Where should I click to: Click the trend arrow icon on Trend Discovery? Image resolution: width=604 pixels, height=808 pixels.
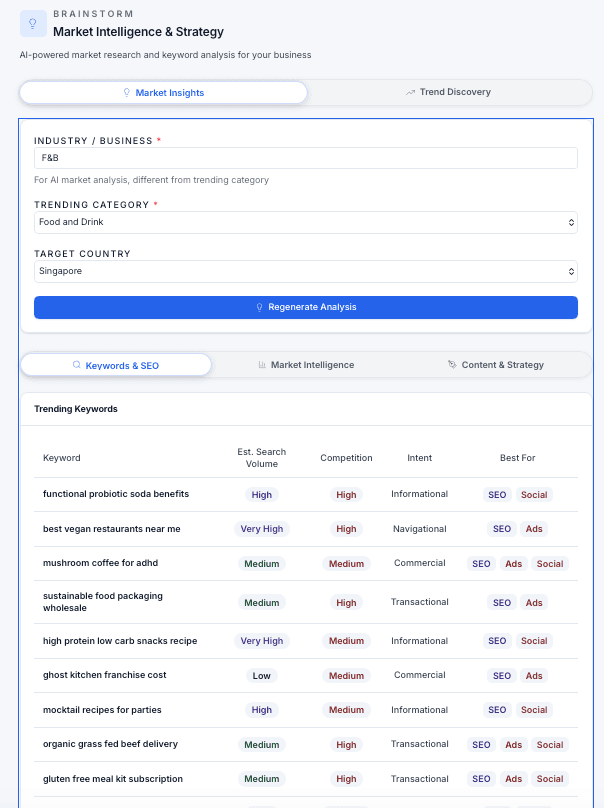(410, 93)
